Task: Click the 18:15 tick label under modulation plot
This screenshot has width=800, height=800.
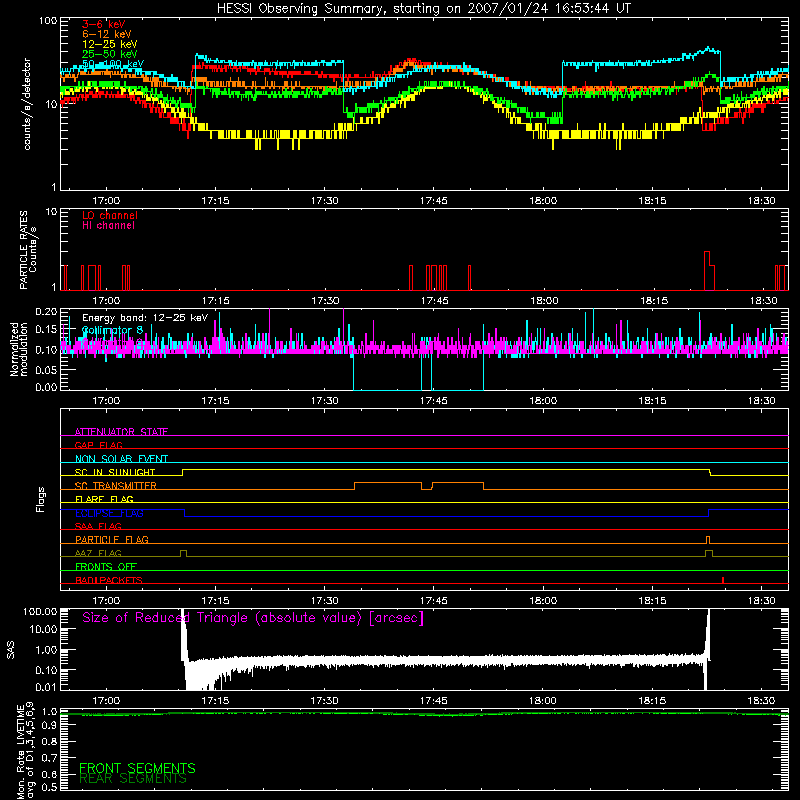Action: click(x=652, y=401)
